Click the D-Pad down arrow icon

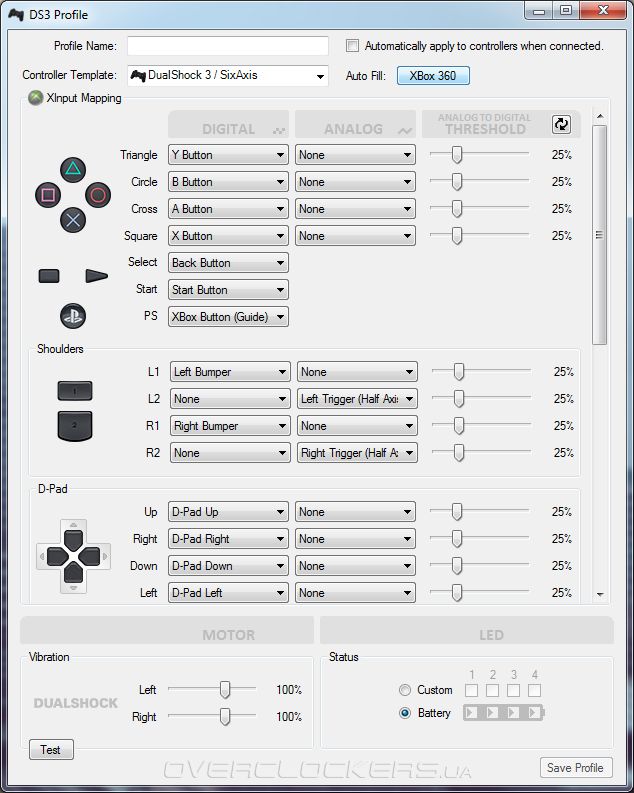(73, 573)
